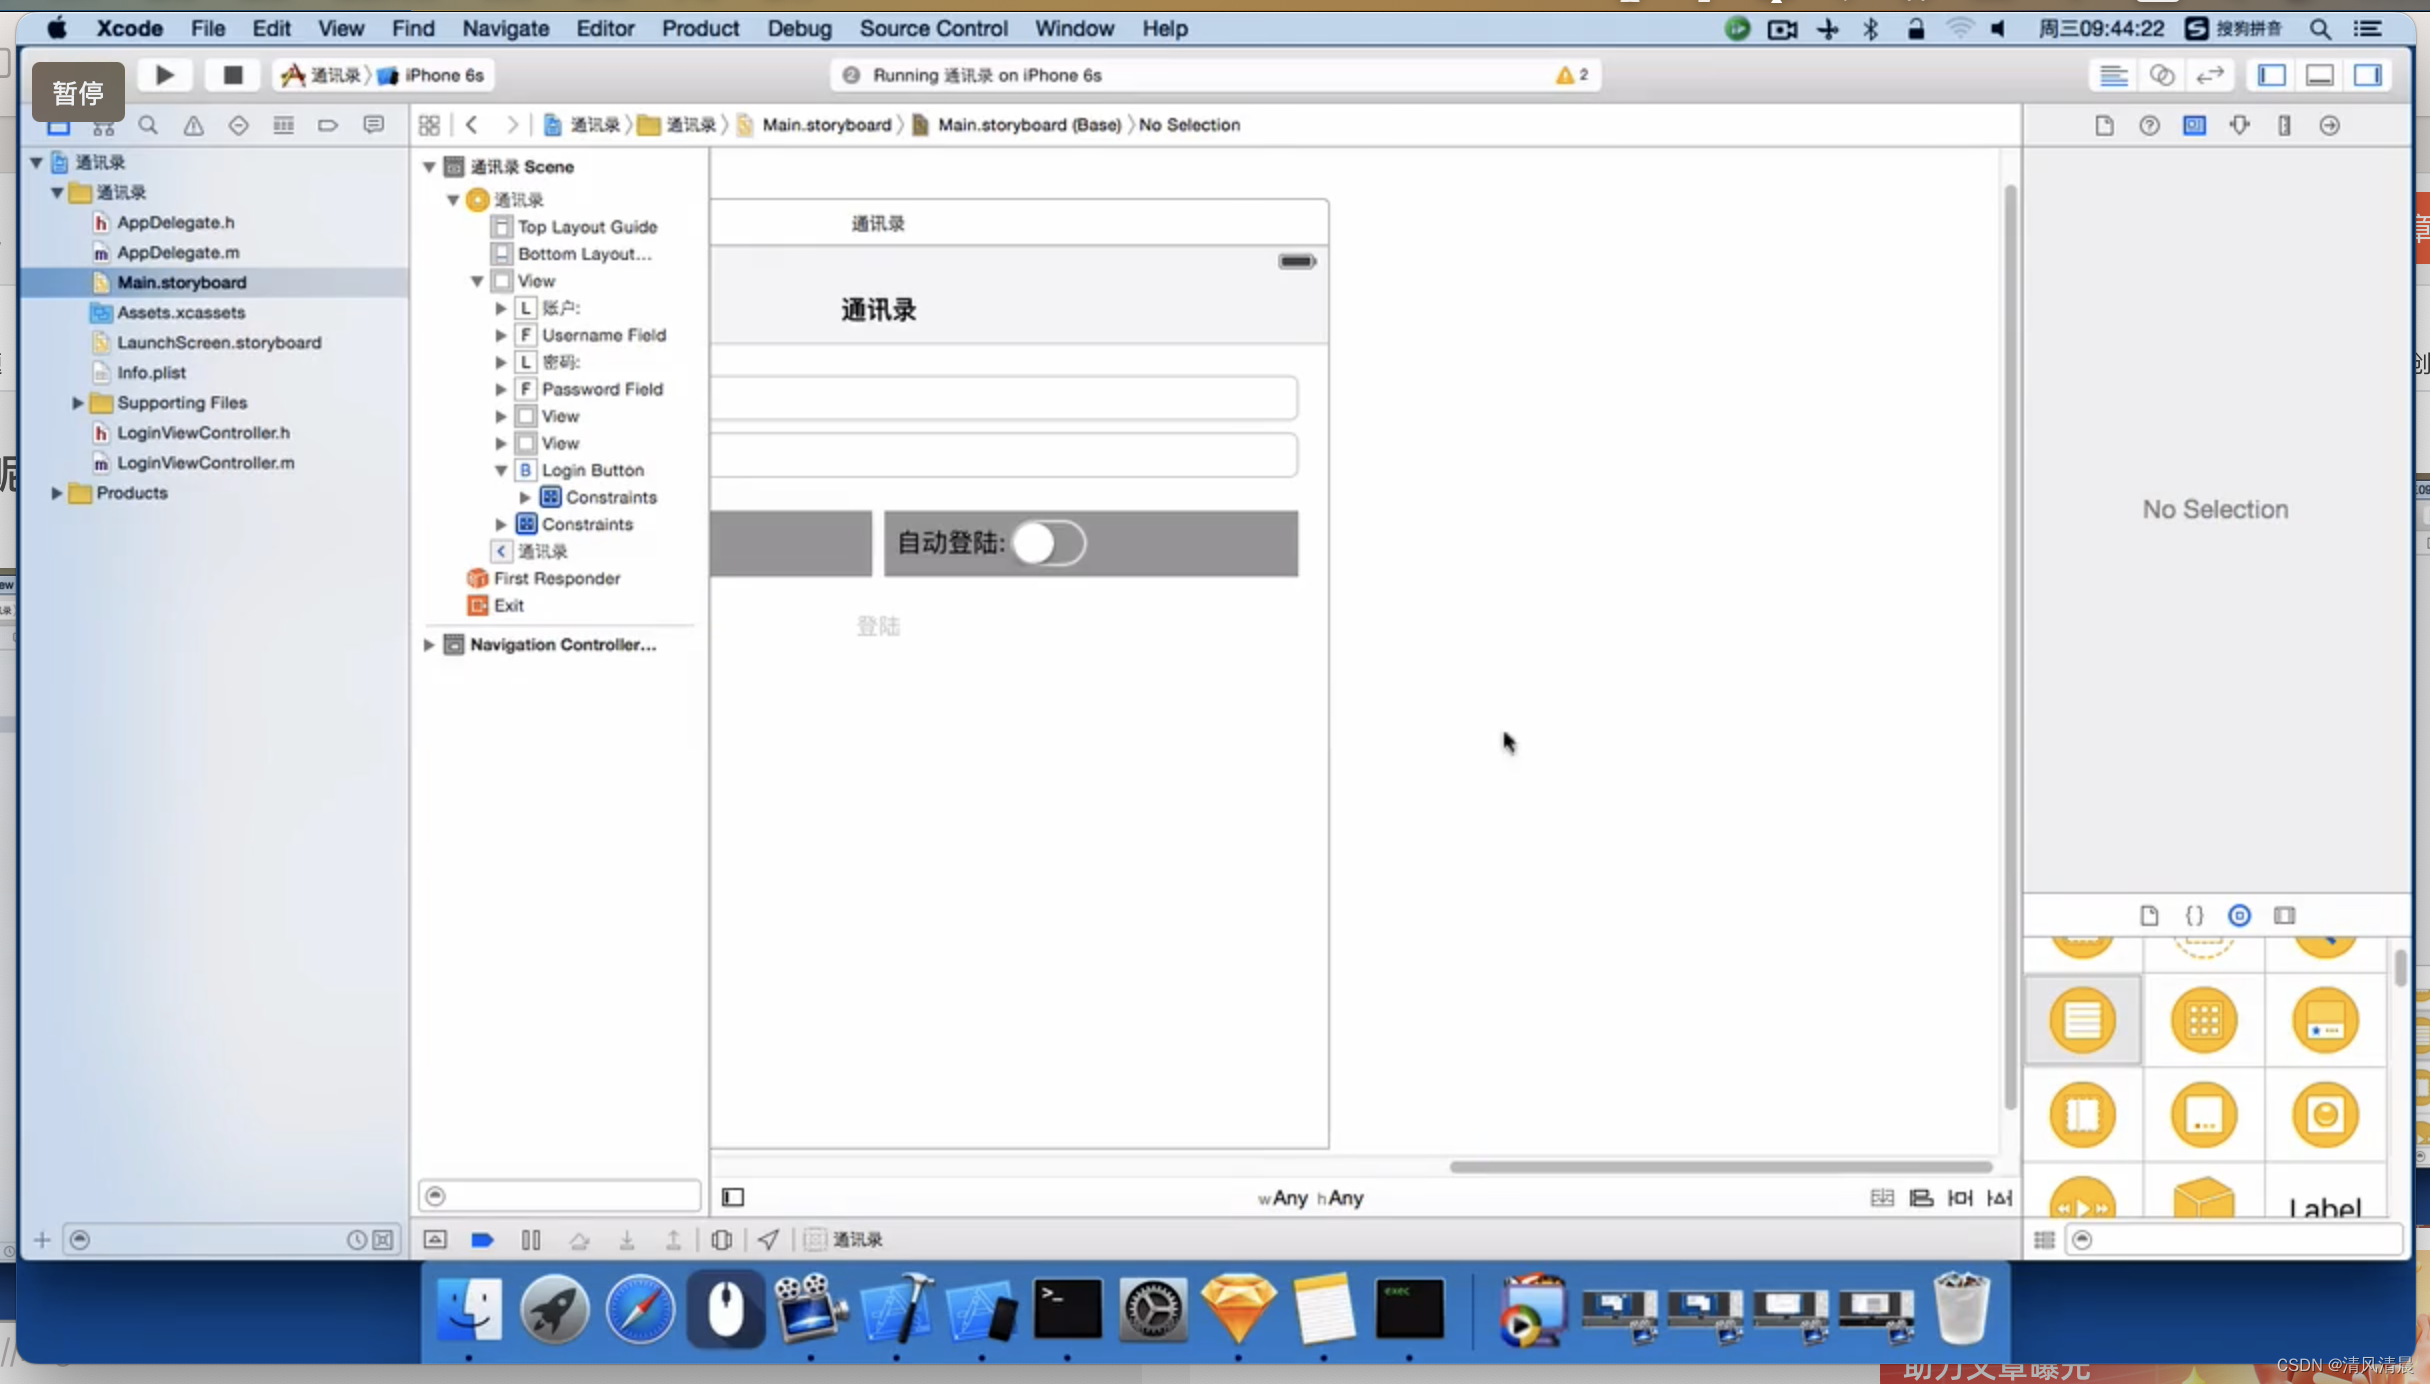The image size is (2430, 1384).
Task: Switch to the Standard editor
Action: pos(2112,75)
